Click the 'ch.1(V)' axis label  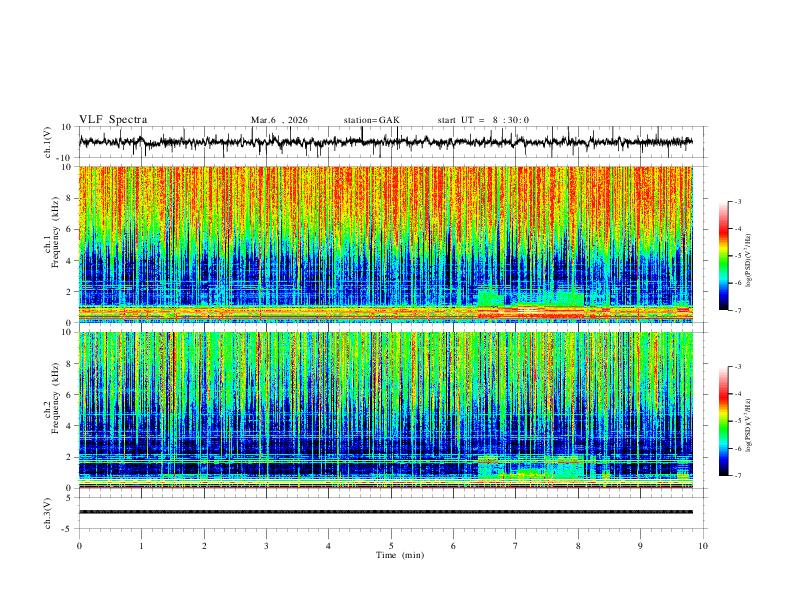coord(48,142)
